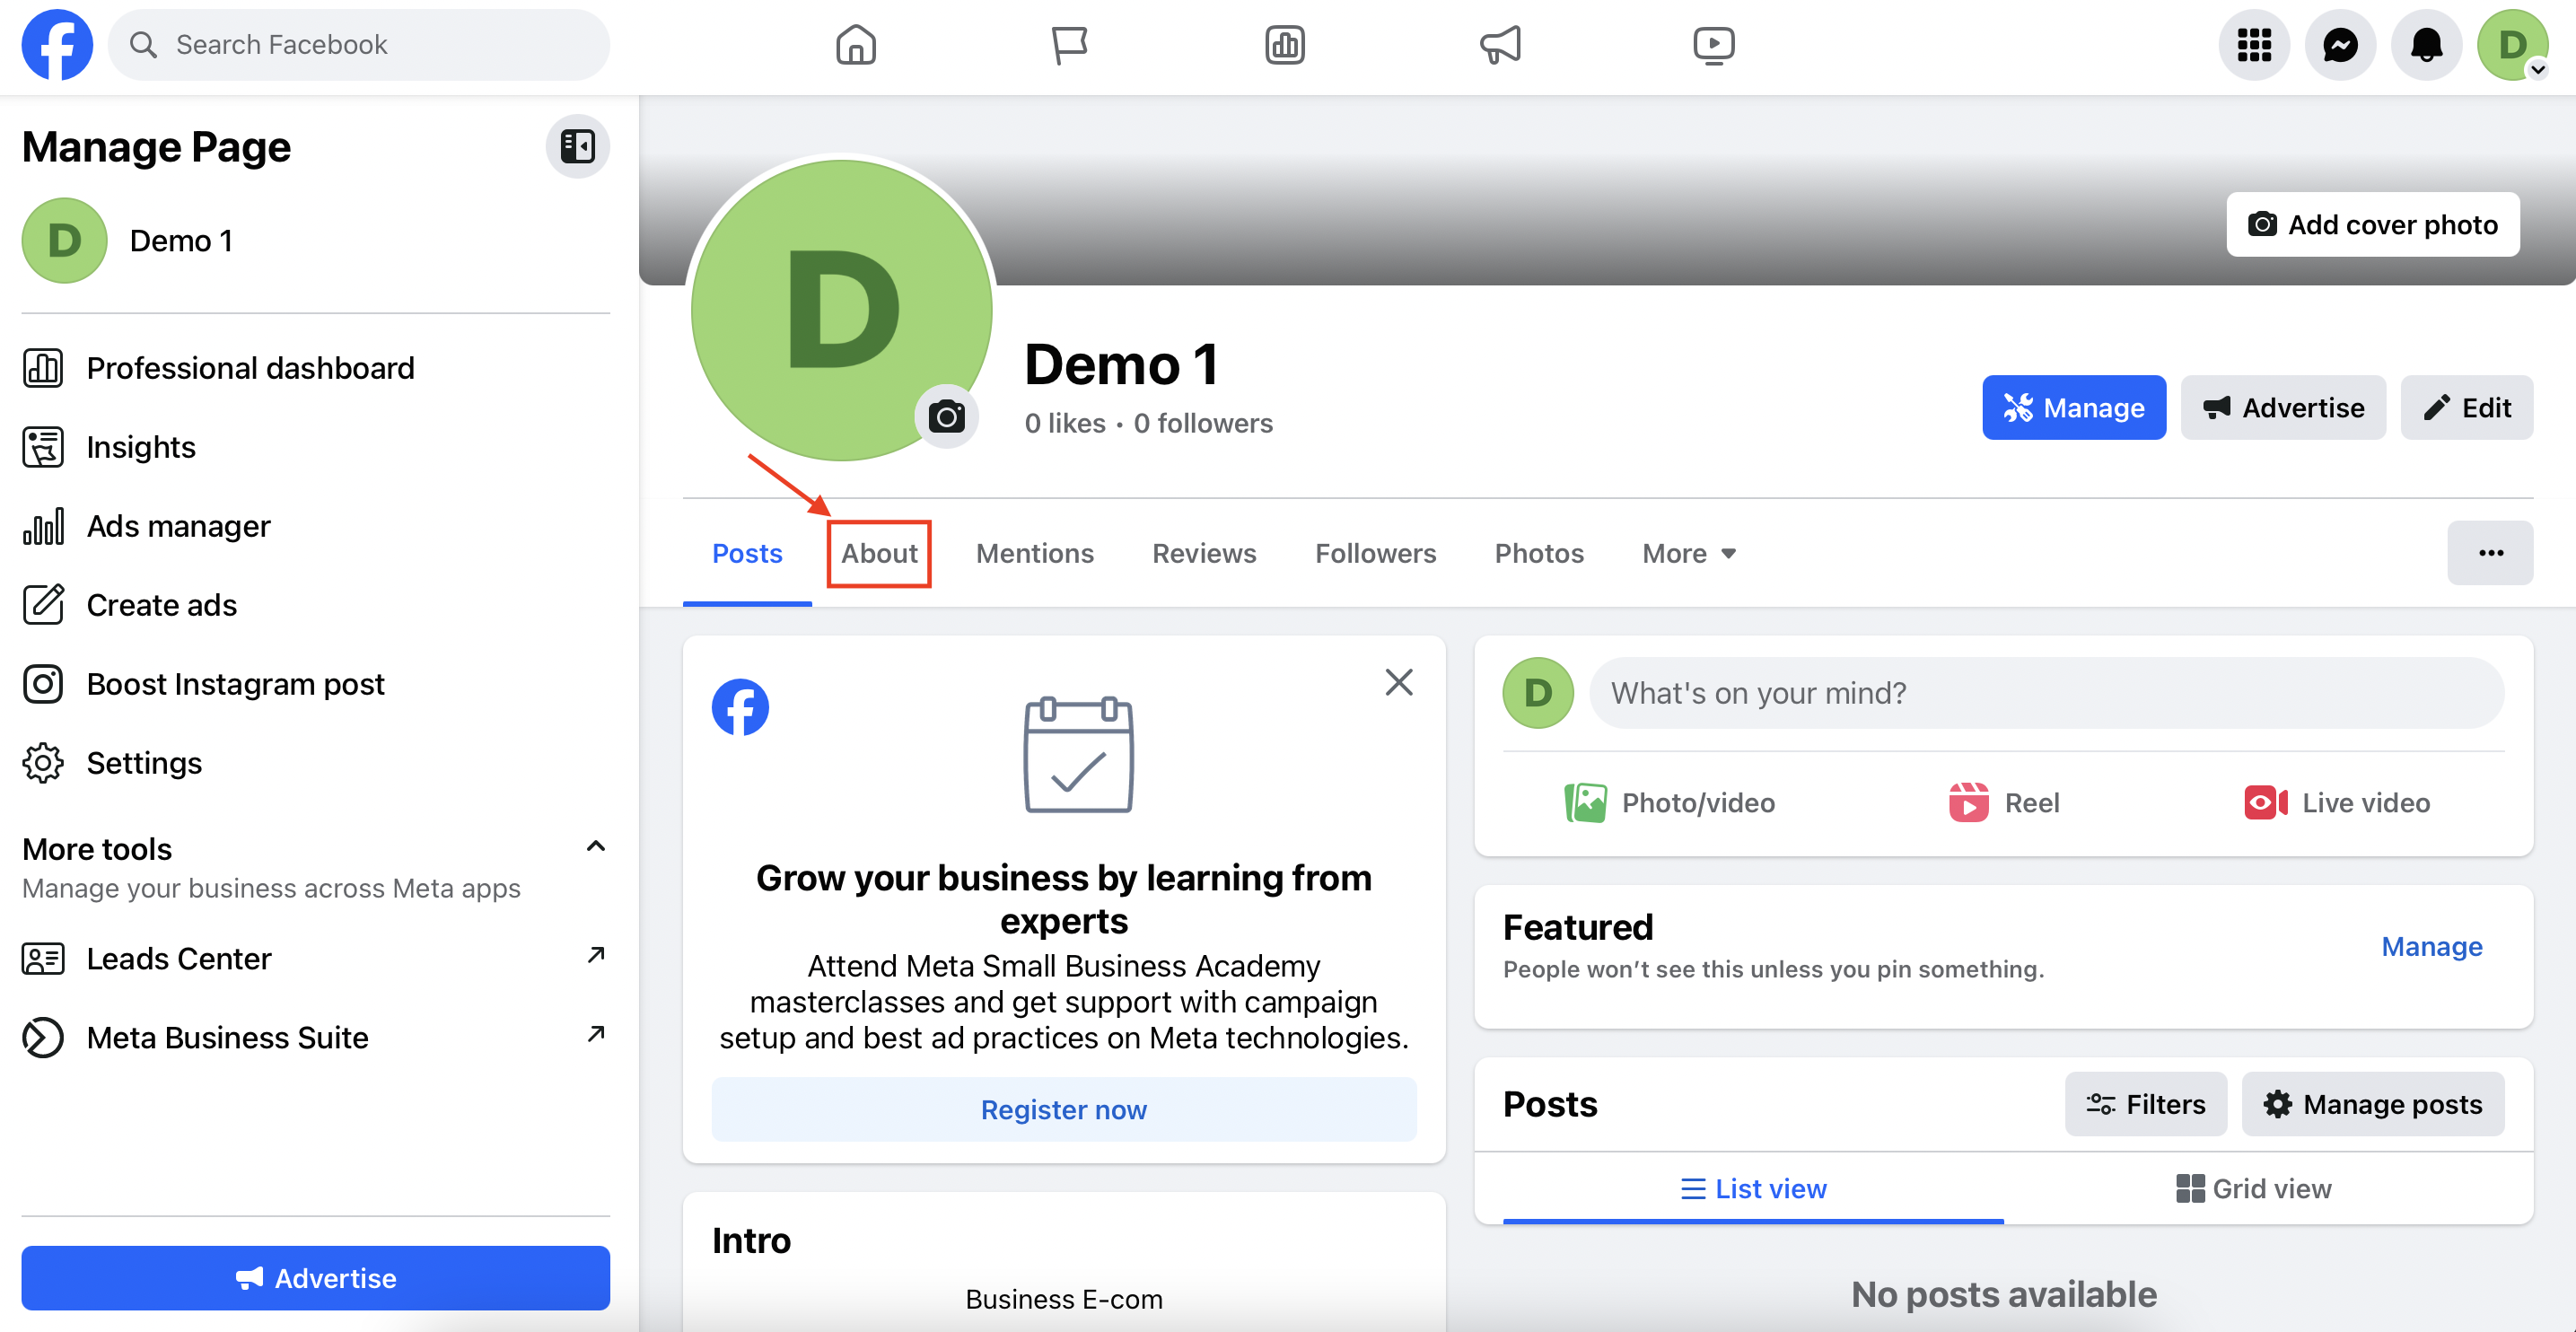The width and height of the screenshot is (2576, 1332).
Task: Open the Messenger icon in top bar
Action: (2340, 45)
